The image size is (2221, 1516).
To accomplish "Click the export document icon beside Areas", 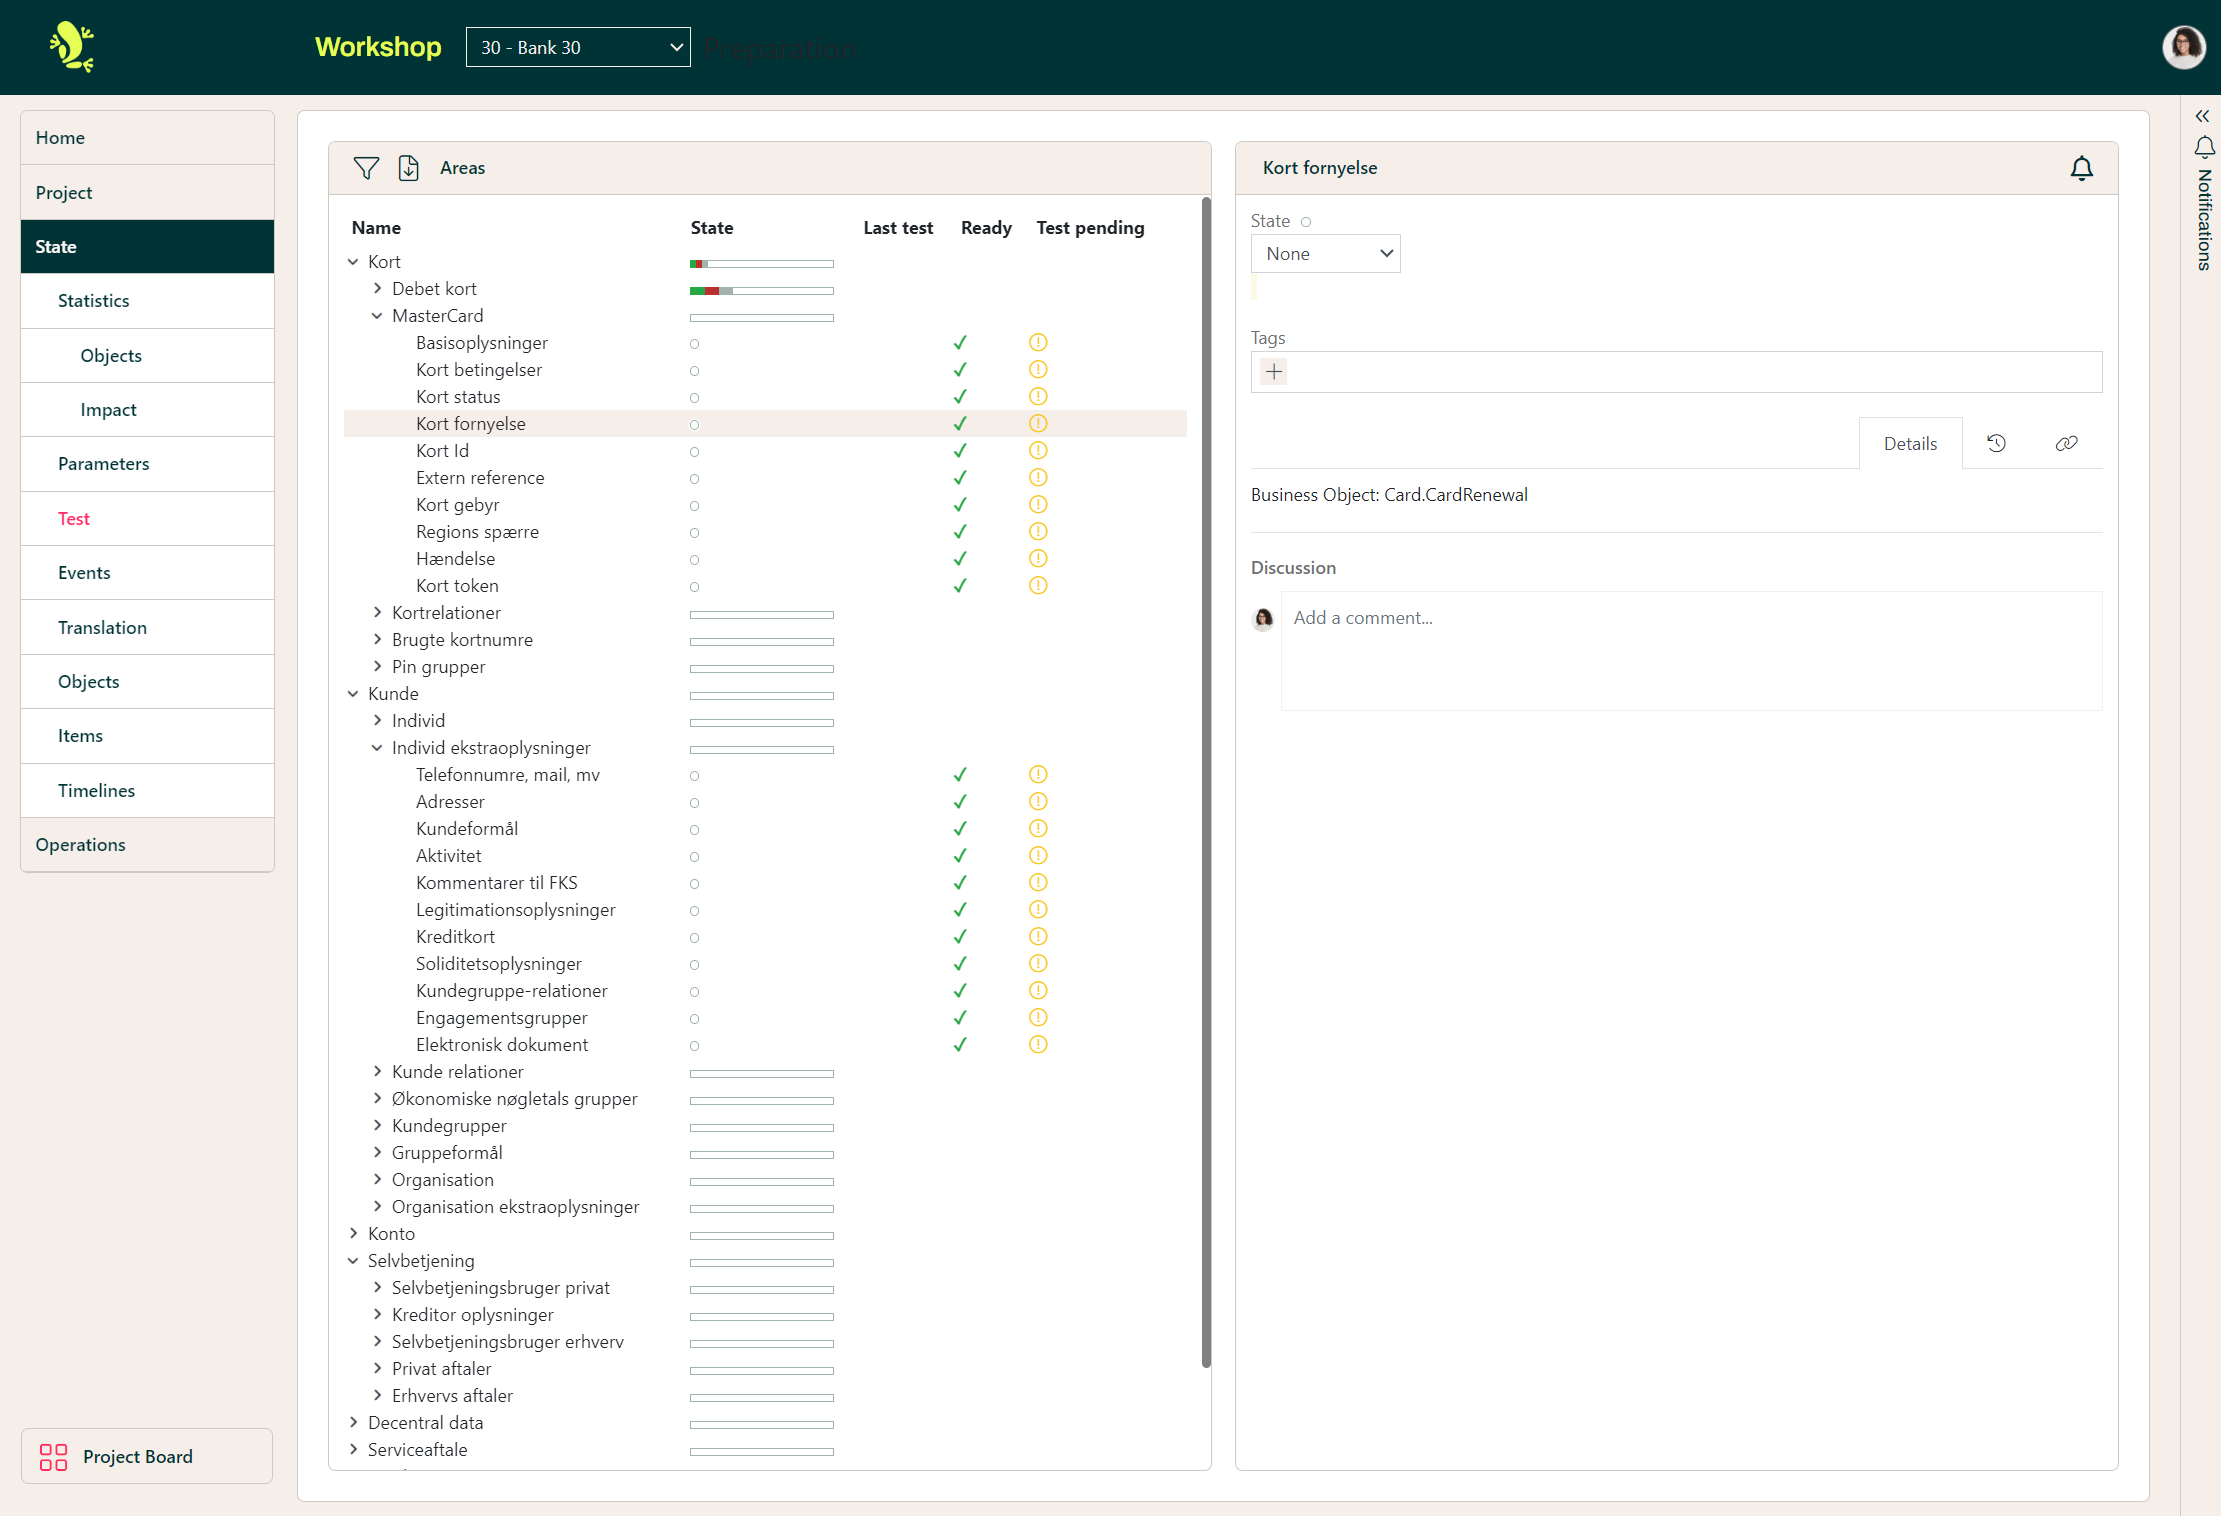I will 408,168.
